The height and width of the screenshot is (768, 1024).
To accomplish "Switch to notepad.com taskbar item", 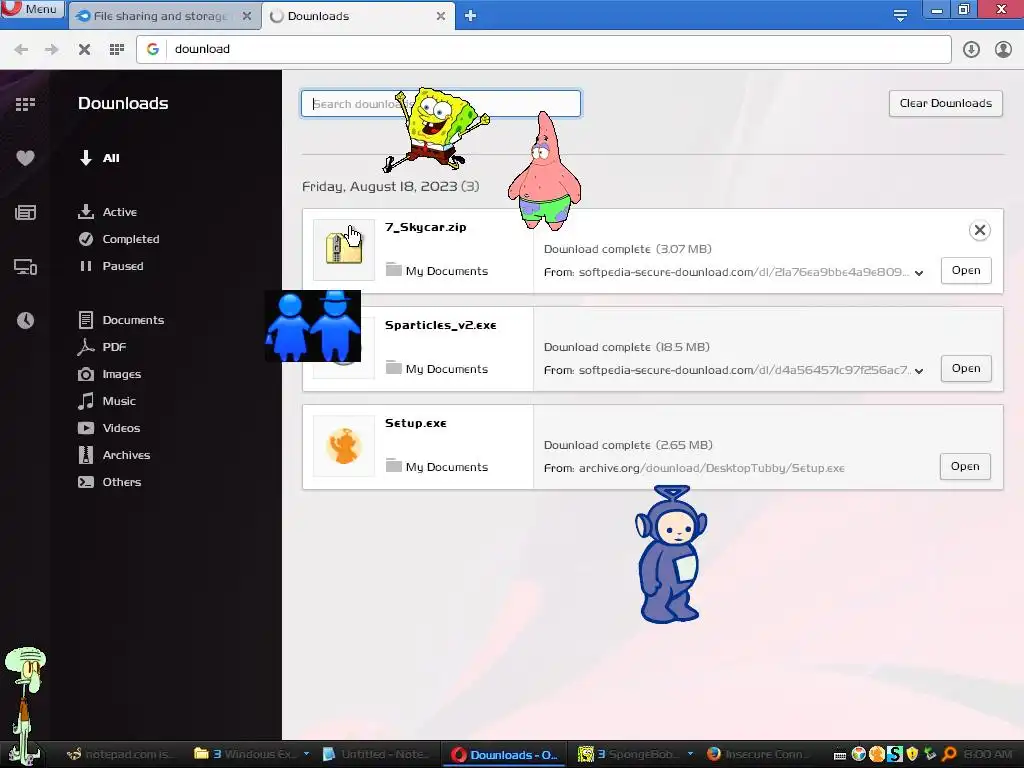I will tap(120, 754).
